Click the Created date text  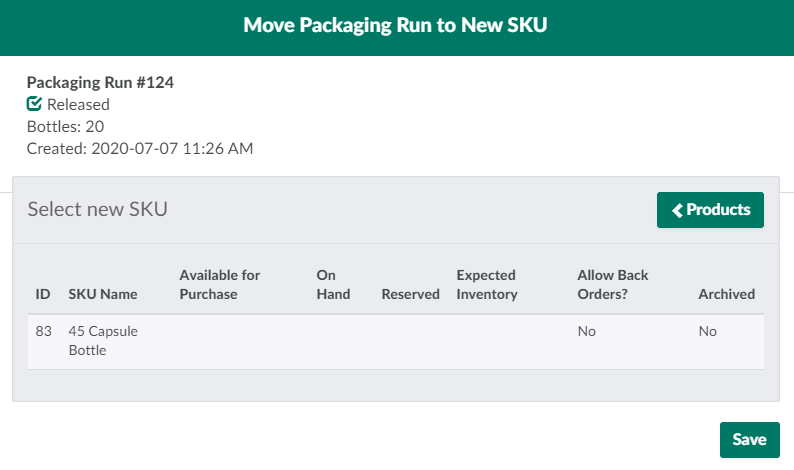tap(139, 149)
